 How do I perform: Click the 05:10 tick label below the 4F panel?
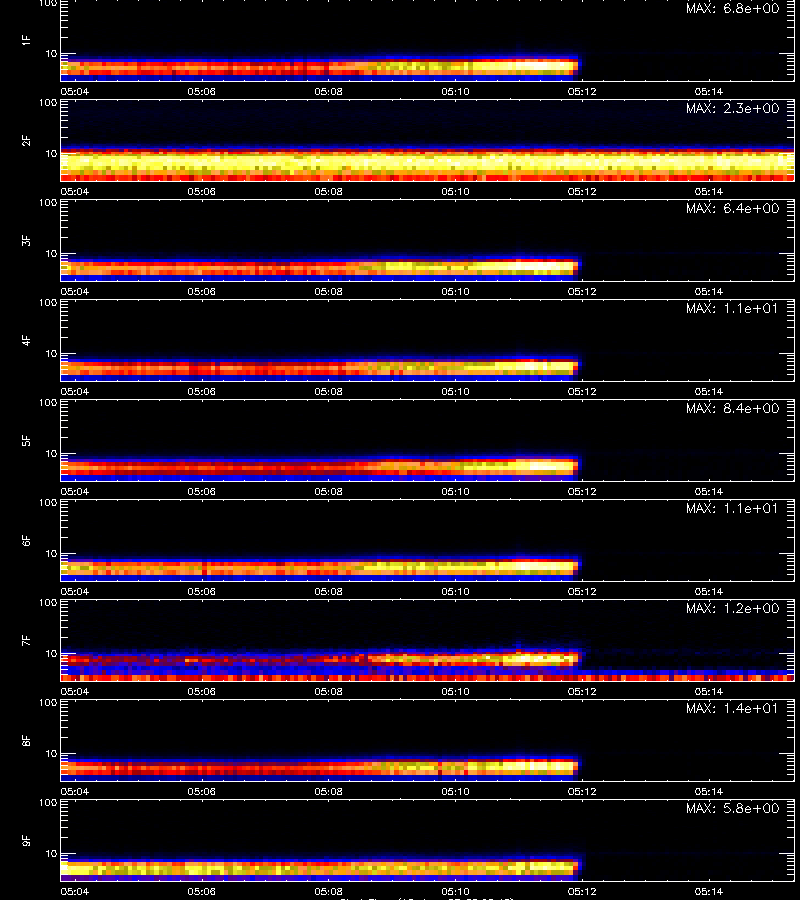(x=455, y=391)
